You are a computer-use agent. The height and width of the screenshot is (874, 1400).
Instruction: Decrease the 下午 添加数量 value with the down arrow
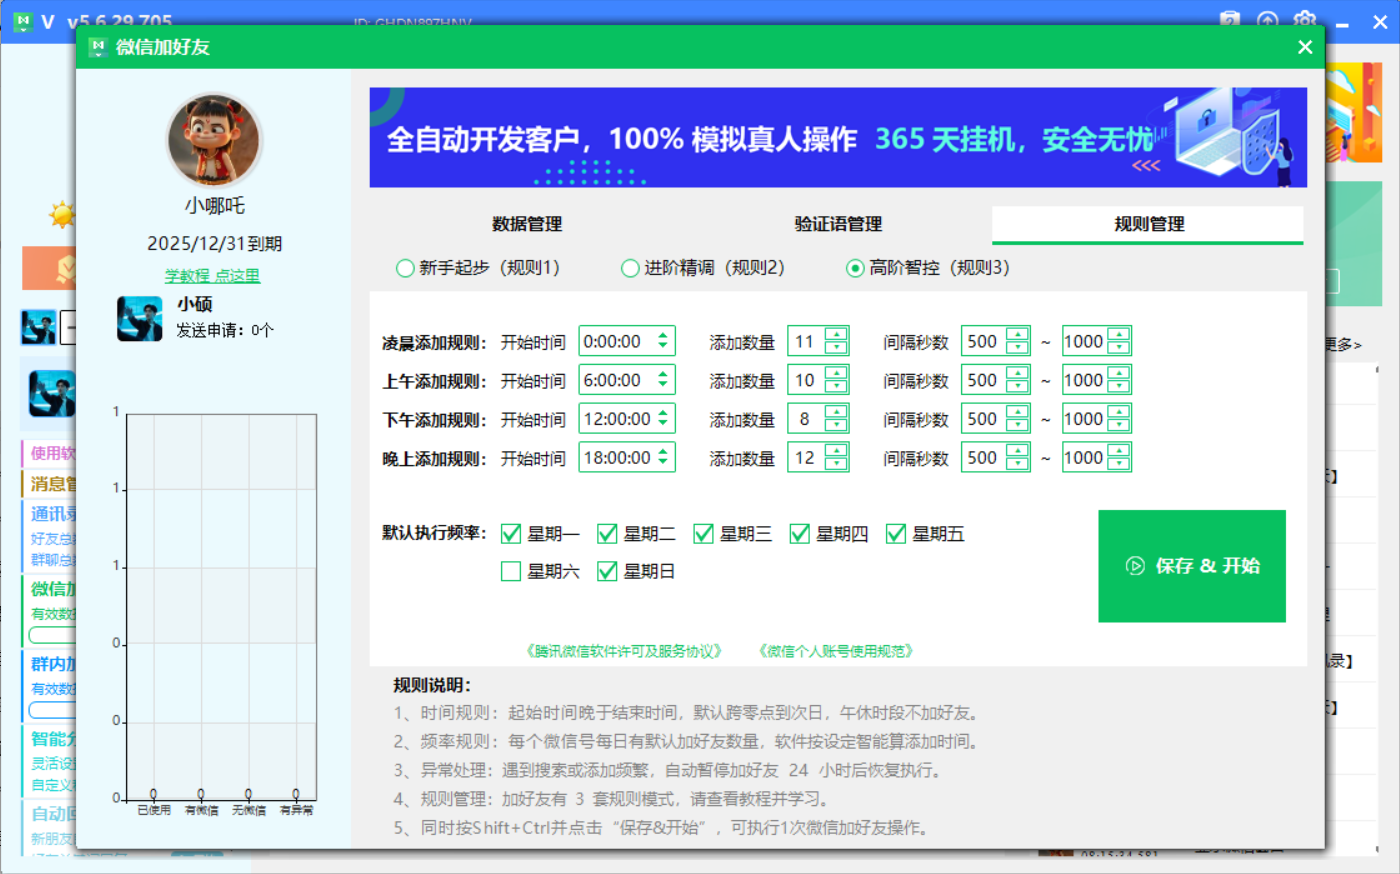837,426
